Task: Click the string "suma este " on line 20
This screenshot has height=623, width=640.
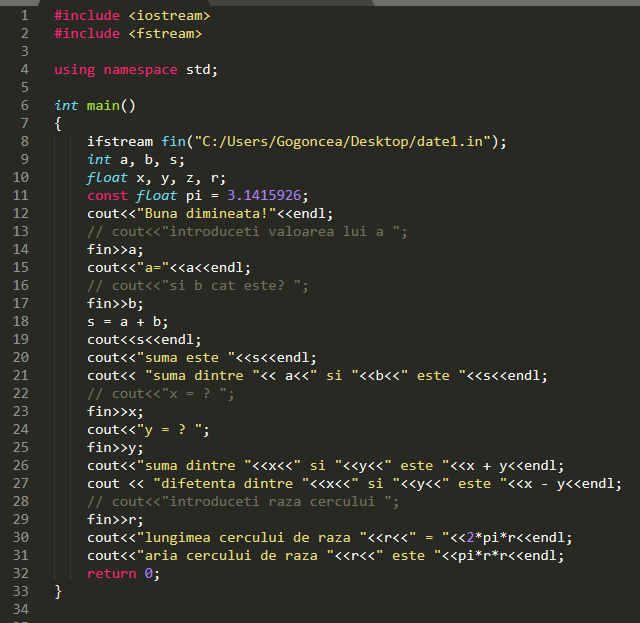Action: click(186, 358)
